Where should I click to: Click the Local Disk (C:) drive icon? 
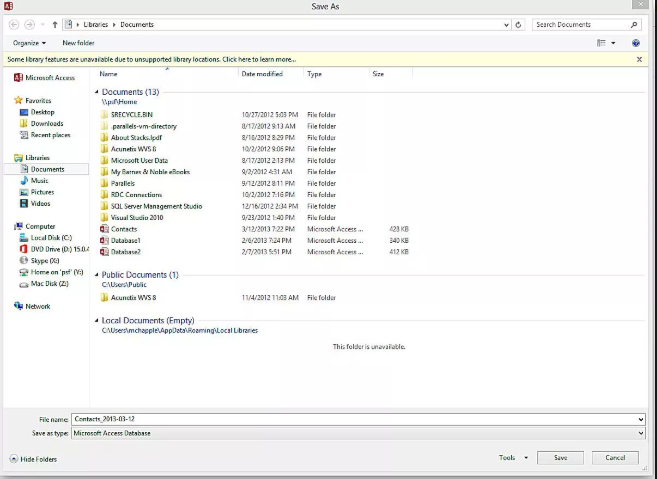[24, 238]
